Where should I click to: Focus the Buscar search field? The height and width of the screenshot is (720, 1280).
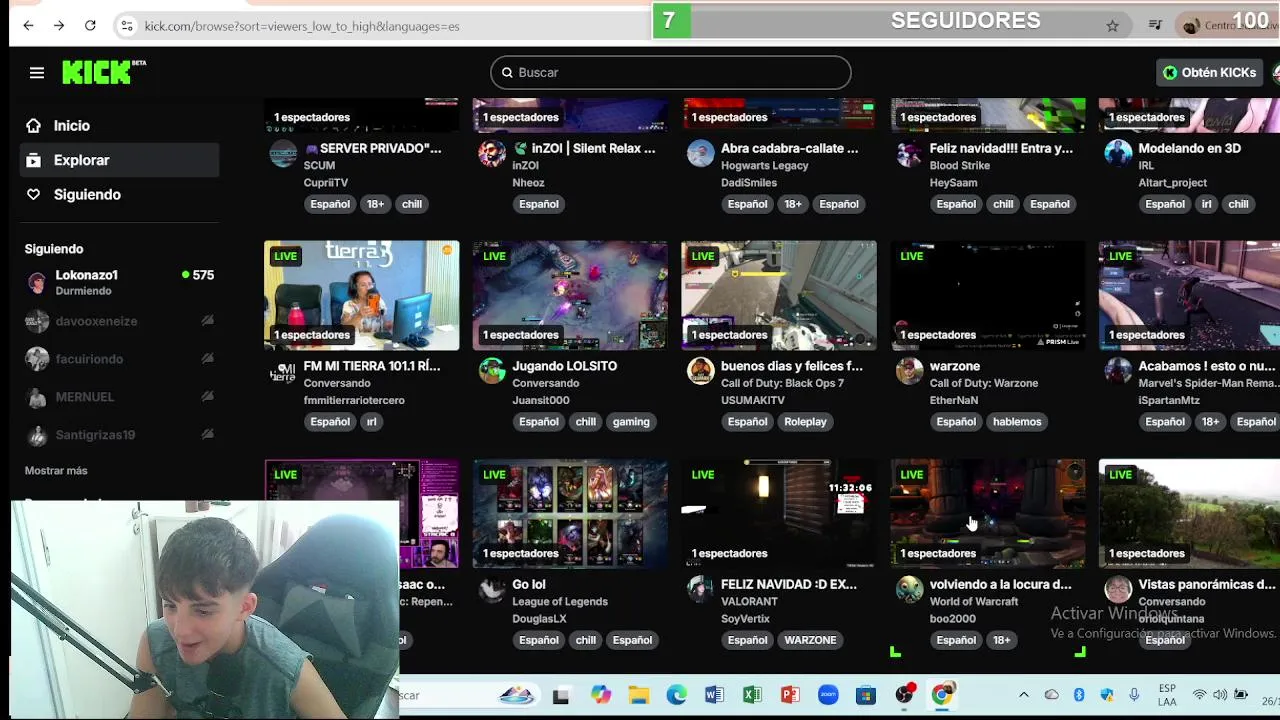(671, 72)
